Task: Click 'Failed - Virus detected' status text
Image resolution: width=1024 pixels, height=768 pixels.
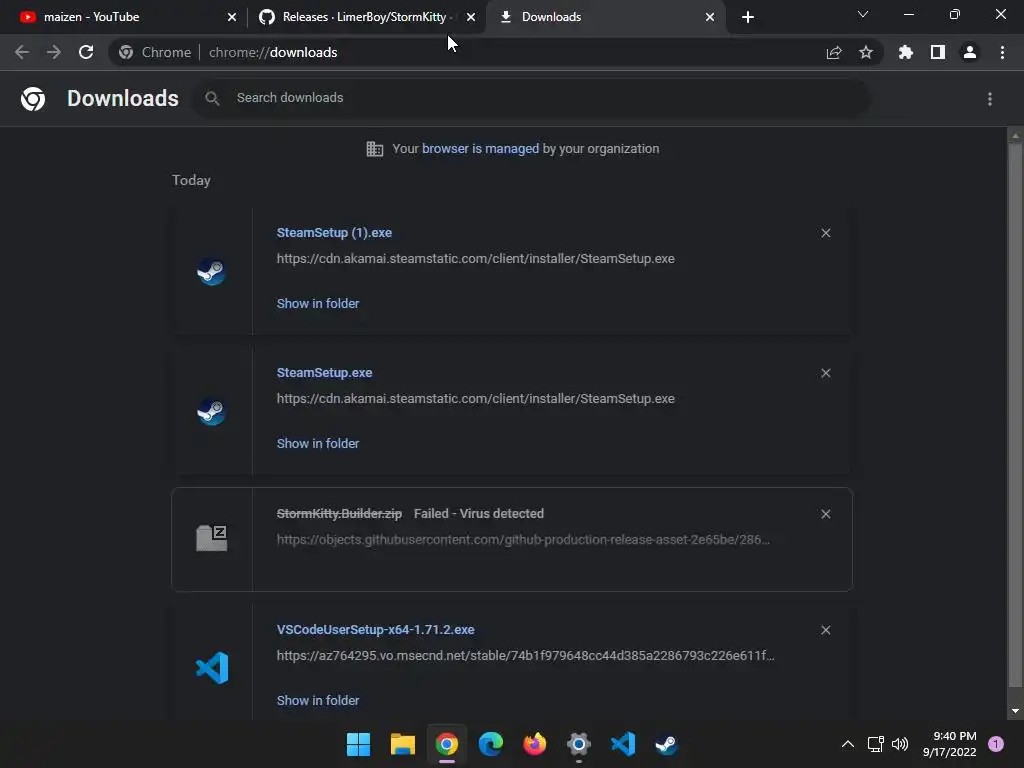Action: pos(479,513)
